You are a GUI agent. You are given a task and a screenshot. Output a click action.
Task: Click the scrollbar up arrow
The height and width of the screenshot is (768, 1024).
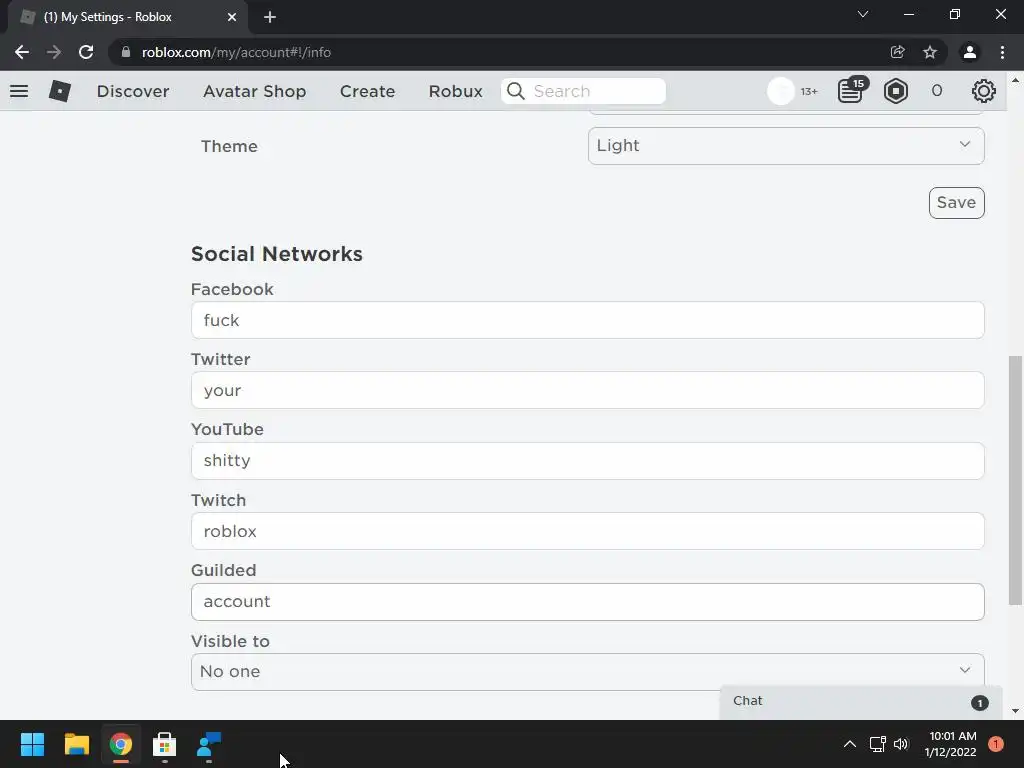[1015, 80]
